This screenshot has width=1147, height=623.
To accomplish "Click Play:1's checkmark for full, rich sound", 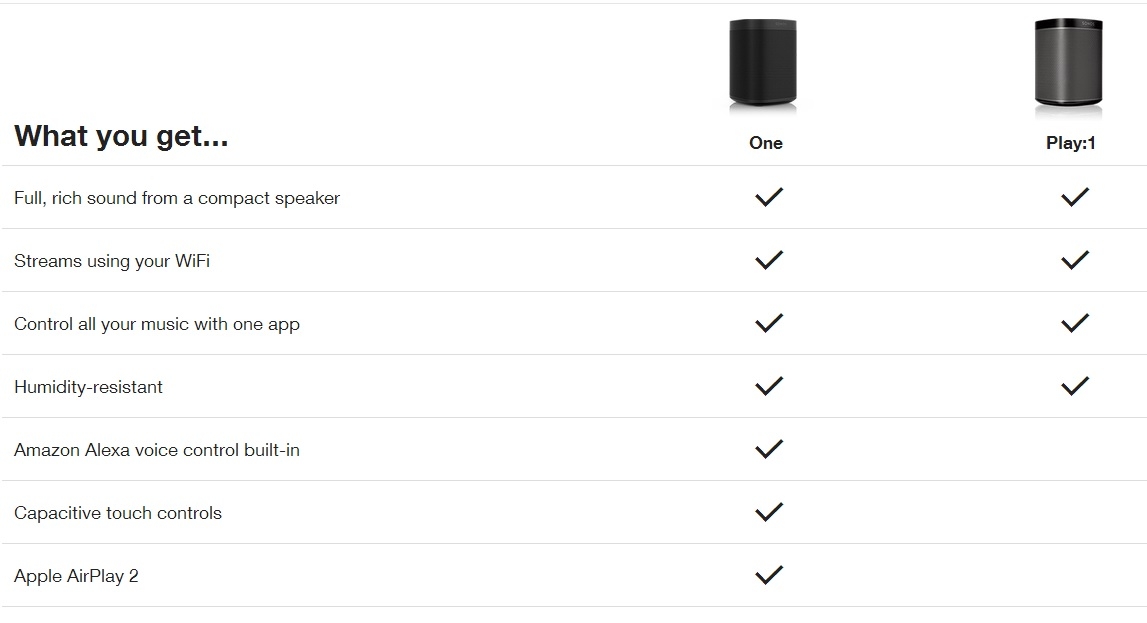I will (1075, 197).
